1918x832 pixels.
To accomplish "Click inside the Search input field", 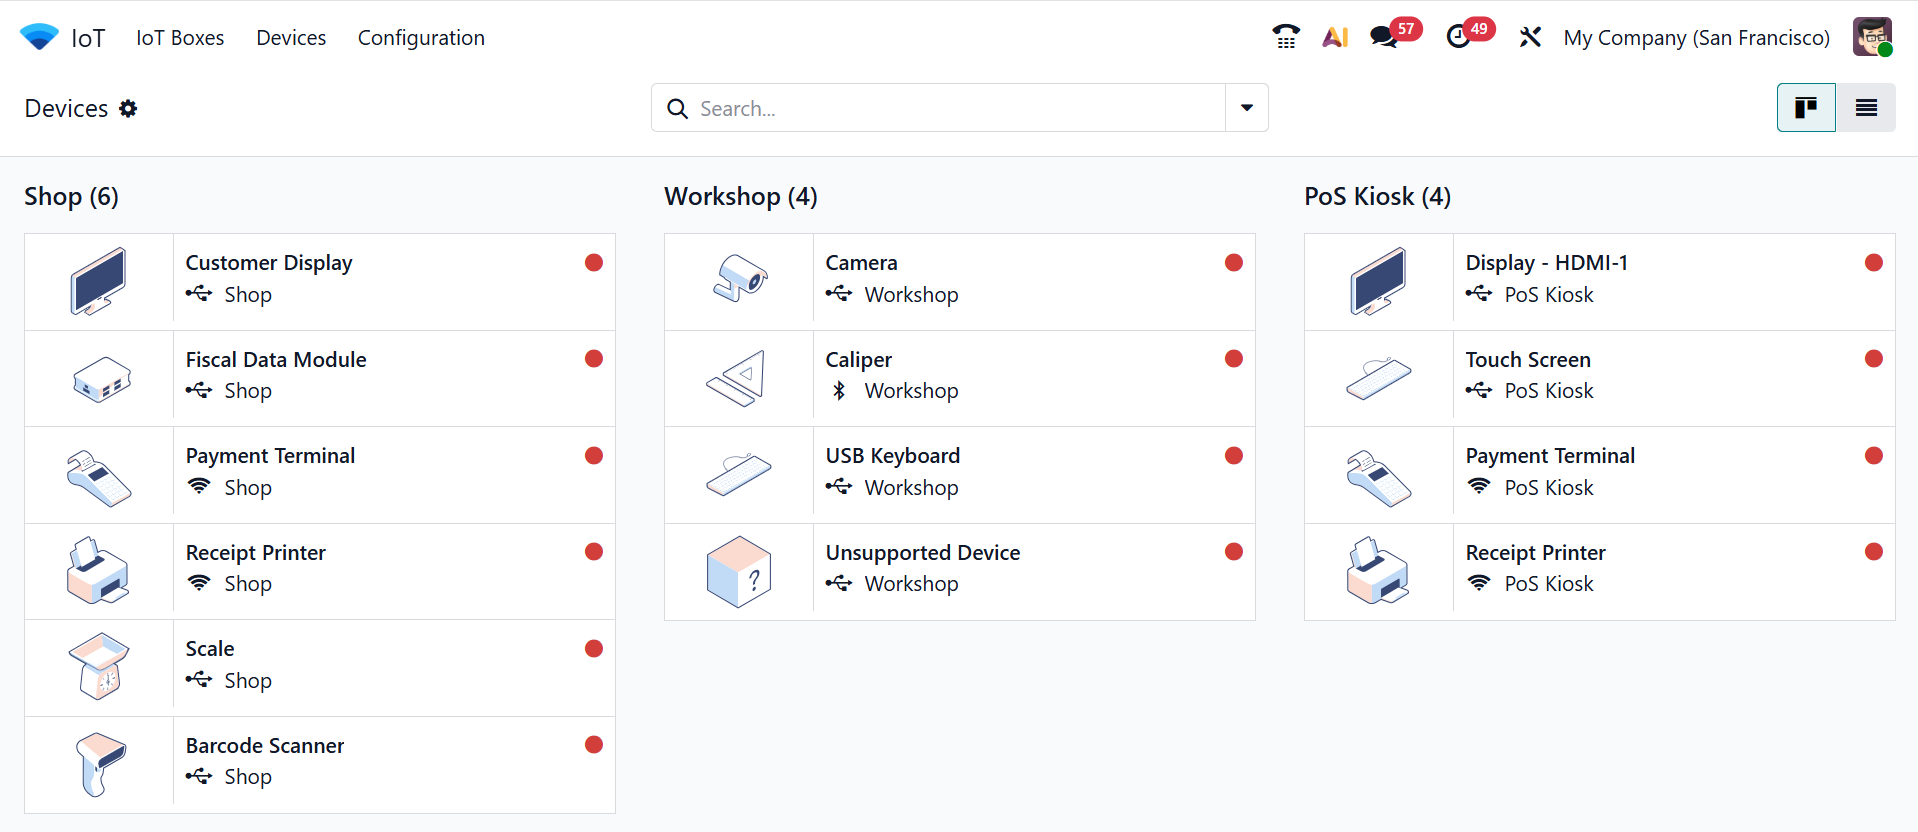I will [950, 108].
